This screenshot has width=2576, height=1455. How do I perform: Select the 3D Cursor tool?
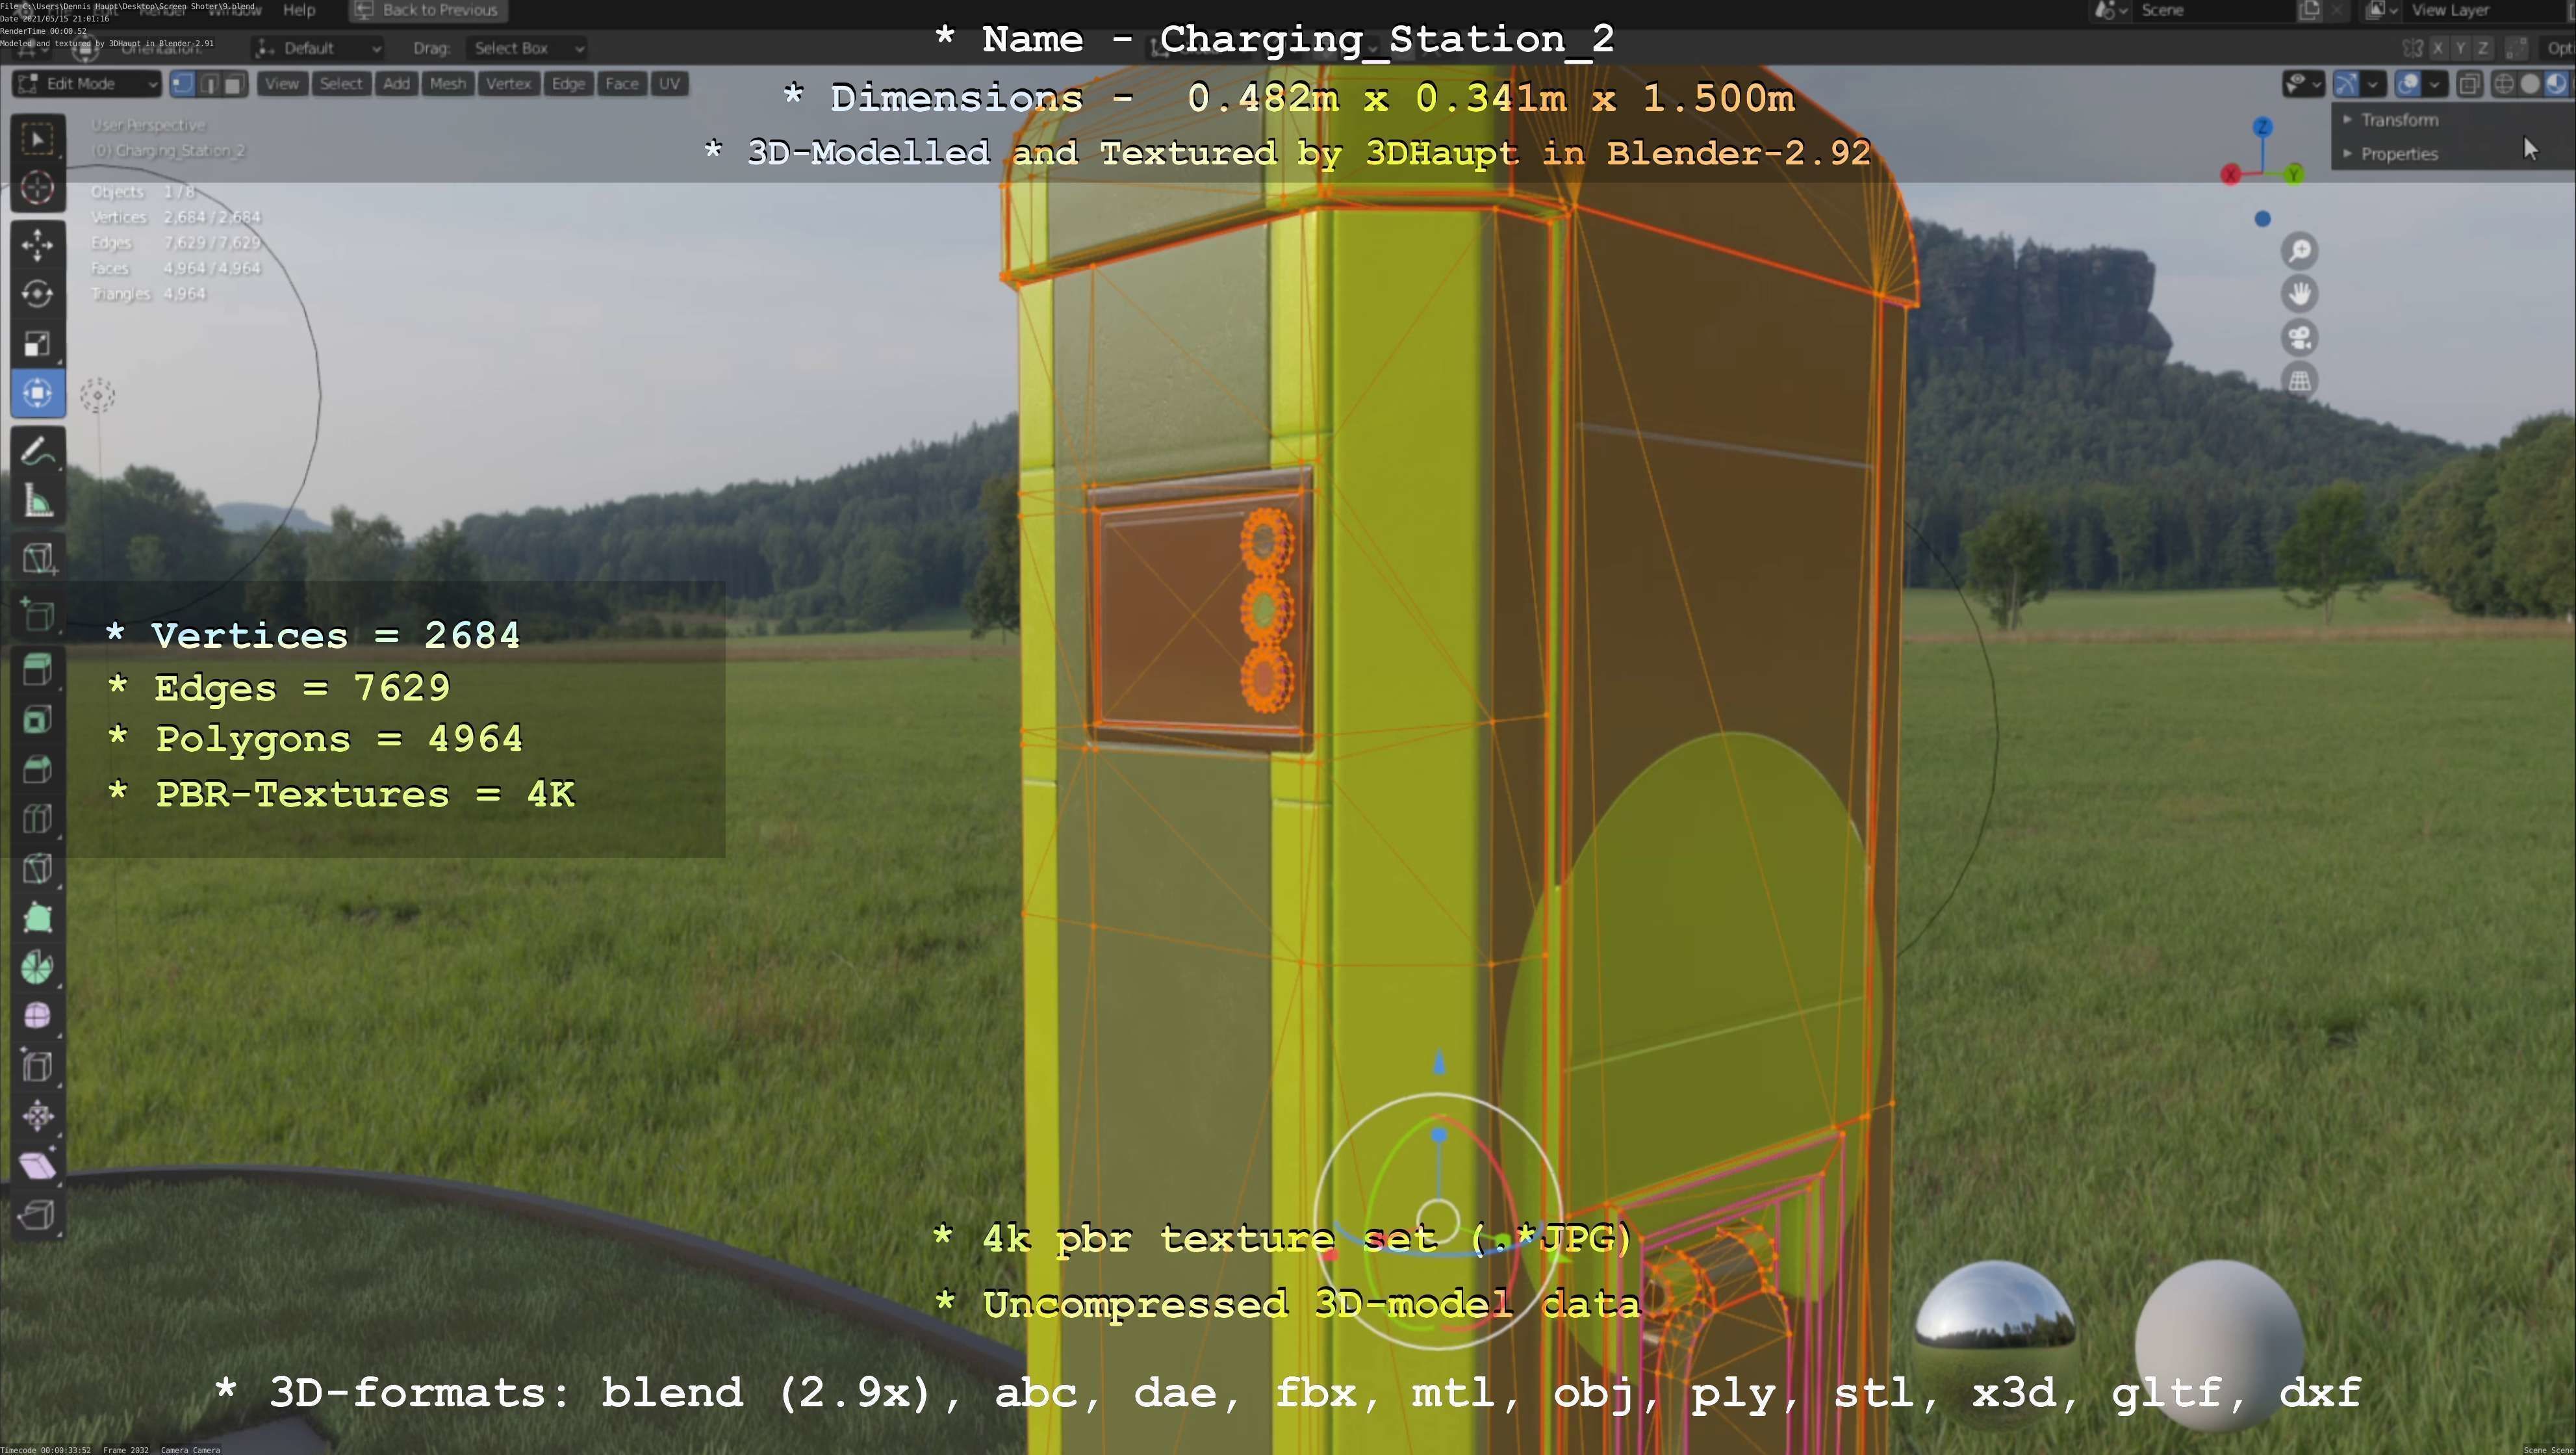click(38, 188)
